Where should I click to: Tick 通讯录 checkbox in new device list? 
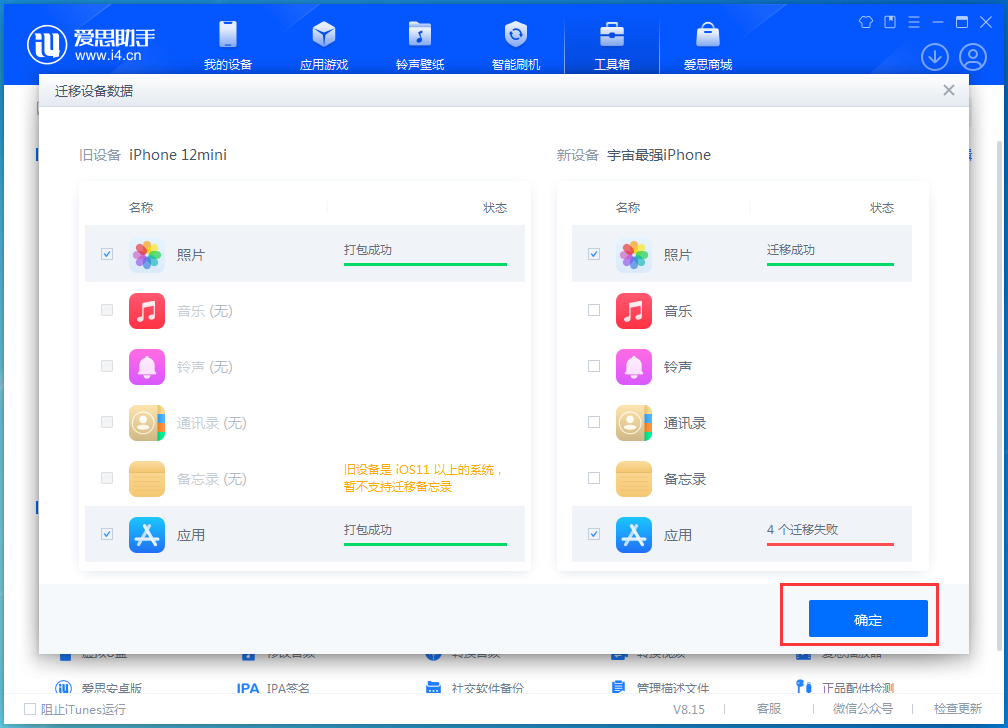[594, 422]
